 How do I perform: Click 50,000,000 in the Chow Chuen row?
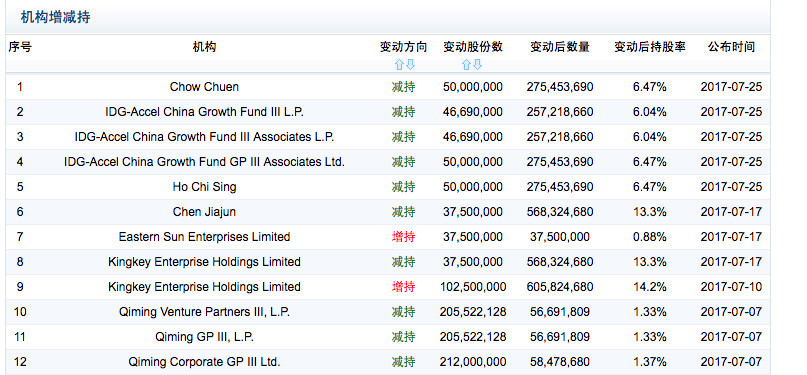click(x=473, y=87)
